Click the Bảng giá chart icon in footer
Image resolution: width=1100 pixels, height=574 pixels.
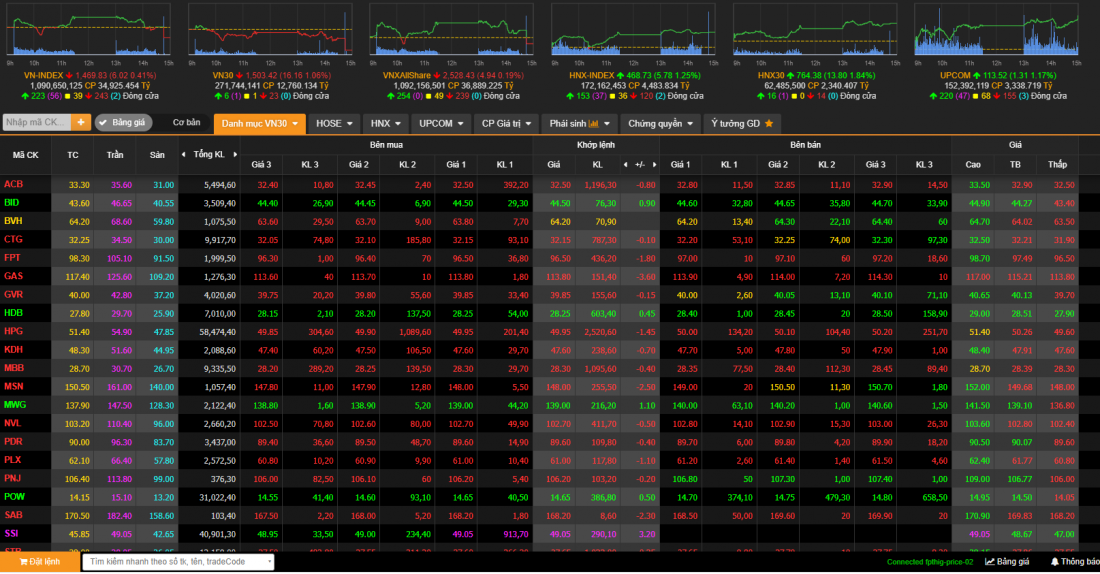pyautogui.click(x=1007, y=562)
